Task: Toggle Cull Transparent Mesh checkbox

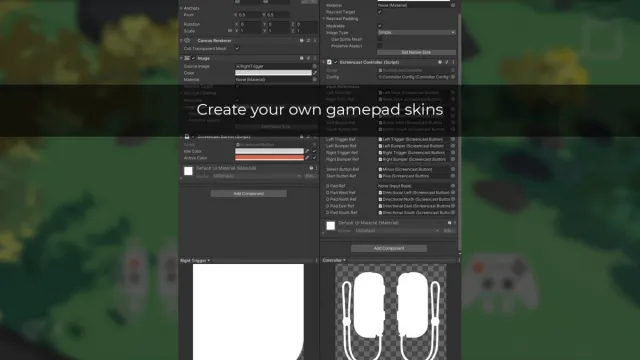Action: [x=237, y=49]
